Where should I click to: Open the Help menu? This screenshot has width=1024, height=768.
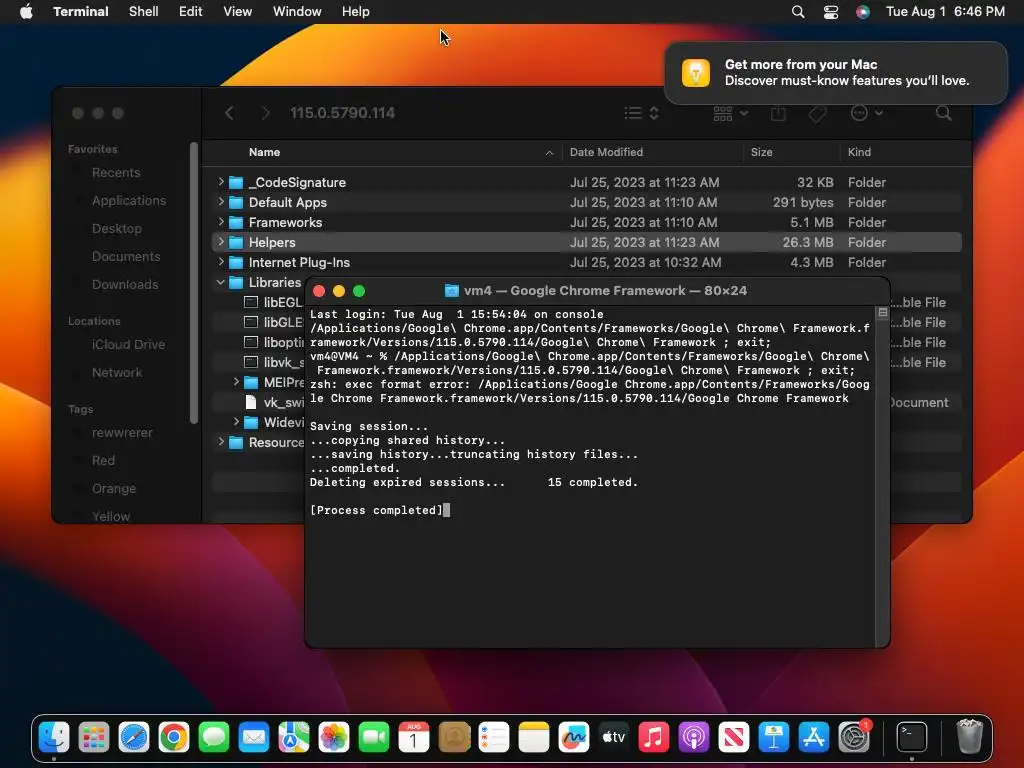356,12
